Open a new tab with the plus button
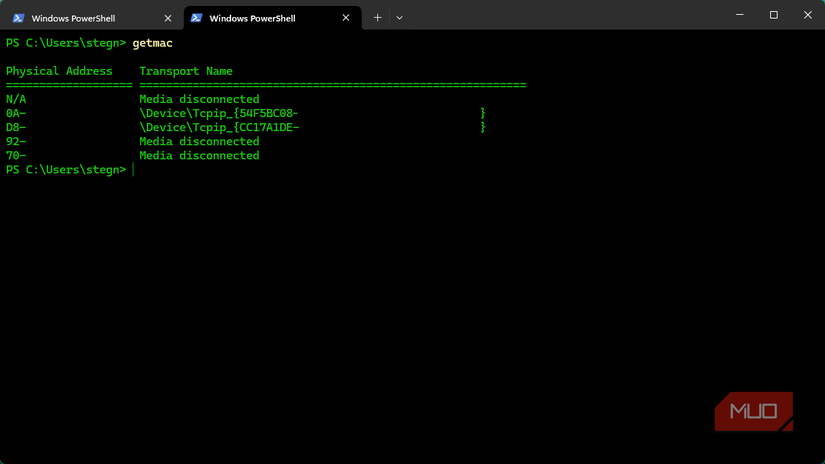Screen dimensions: 825x464 pyautogui.click(x=377, y=18)
